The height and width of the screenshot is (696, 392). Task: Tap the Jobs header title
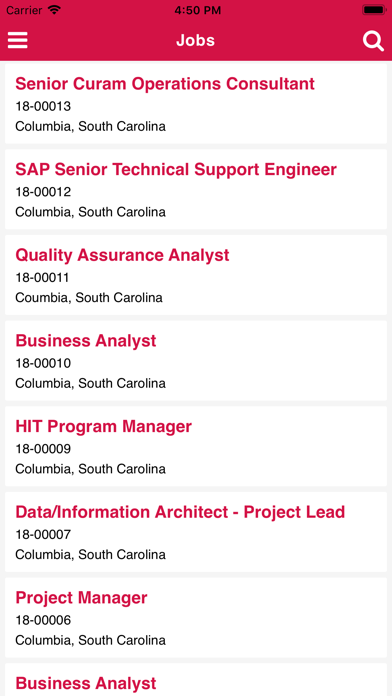click(x=195, y=40)
